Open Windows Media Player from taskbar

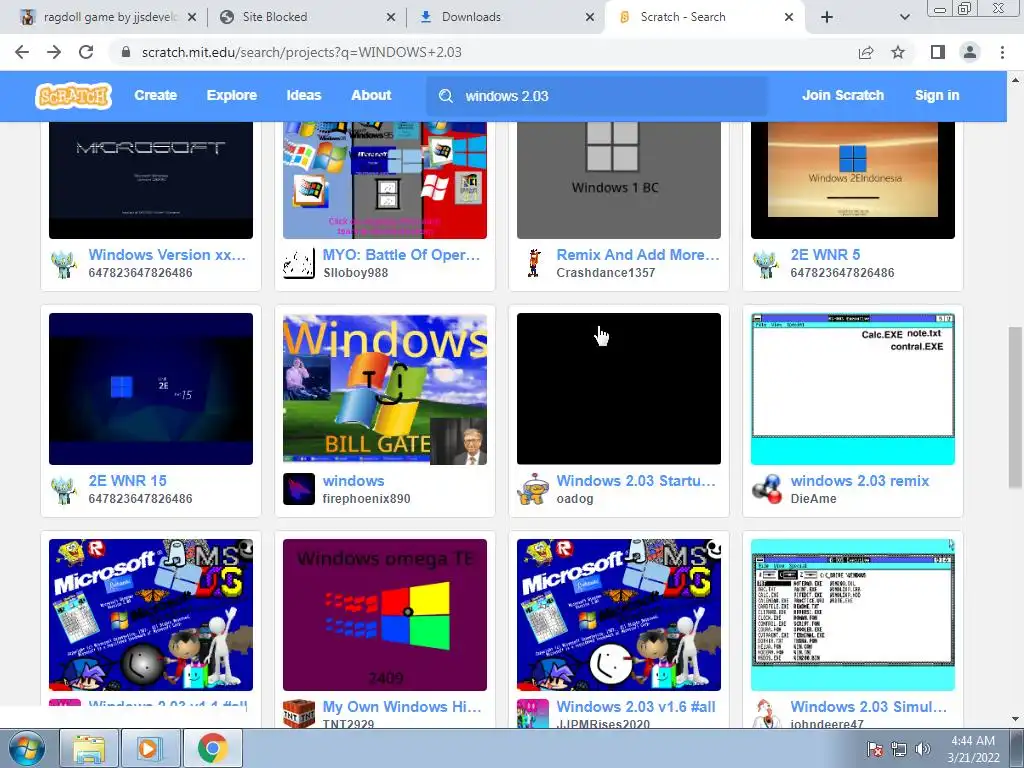coord(150,748)
